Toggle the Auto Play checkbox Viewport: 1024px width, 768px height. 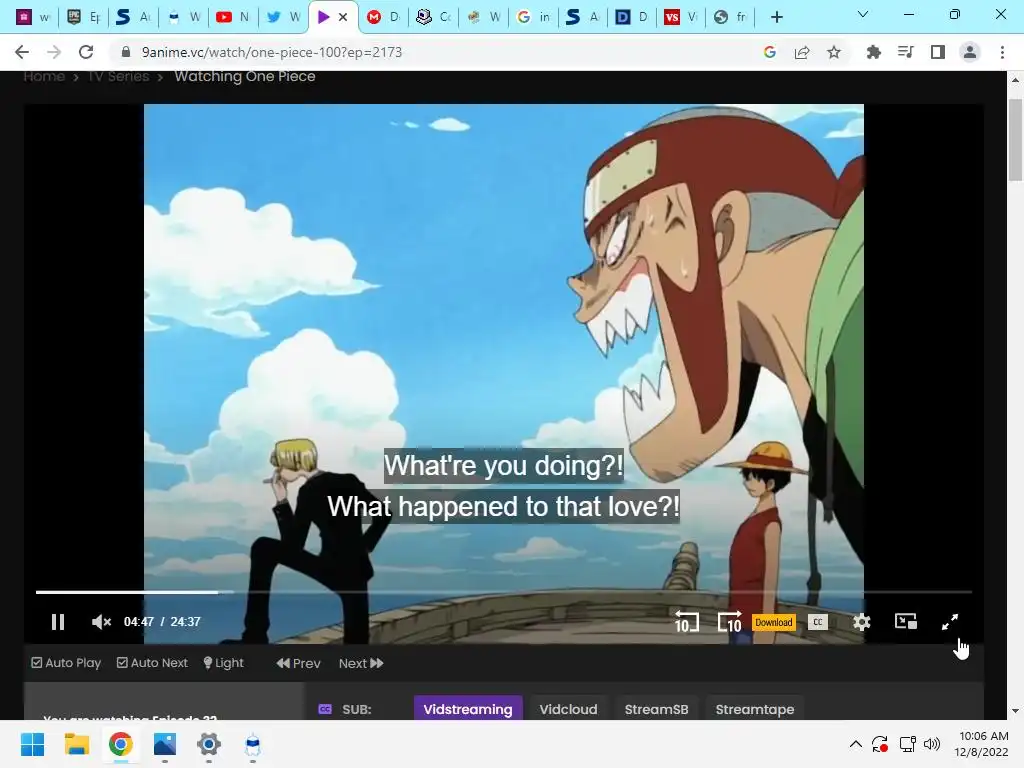pyautogui.click(x=66, y=663)
